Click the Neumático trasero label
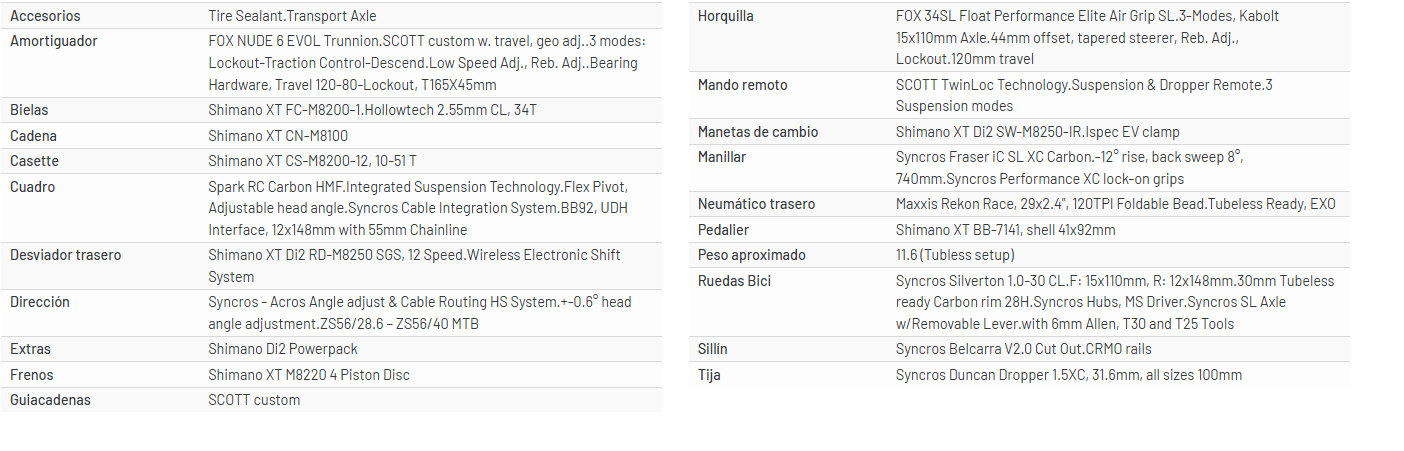This screenshot has width=1404, height=451. [x=756, y=204]
